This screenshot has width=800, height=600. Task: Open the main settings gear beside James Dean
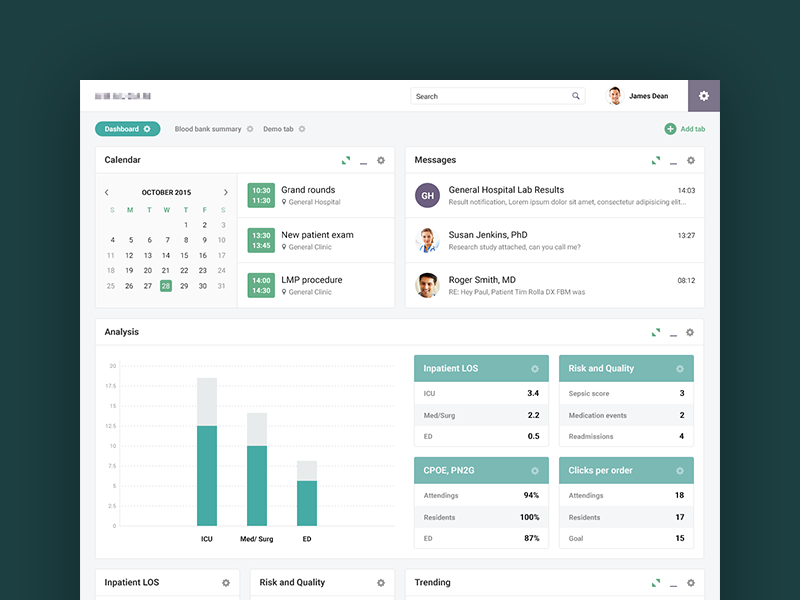(x=704, y=96)
